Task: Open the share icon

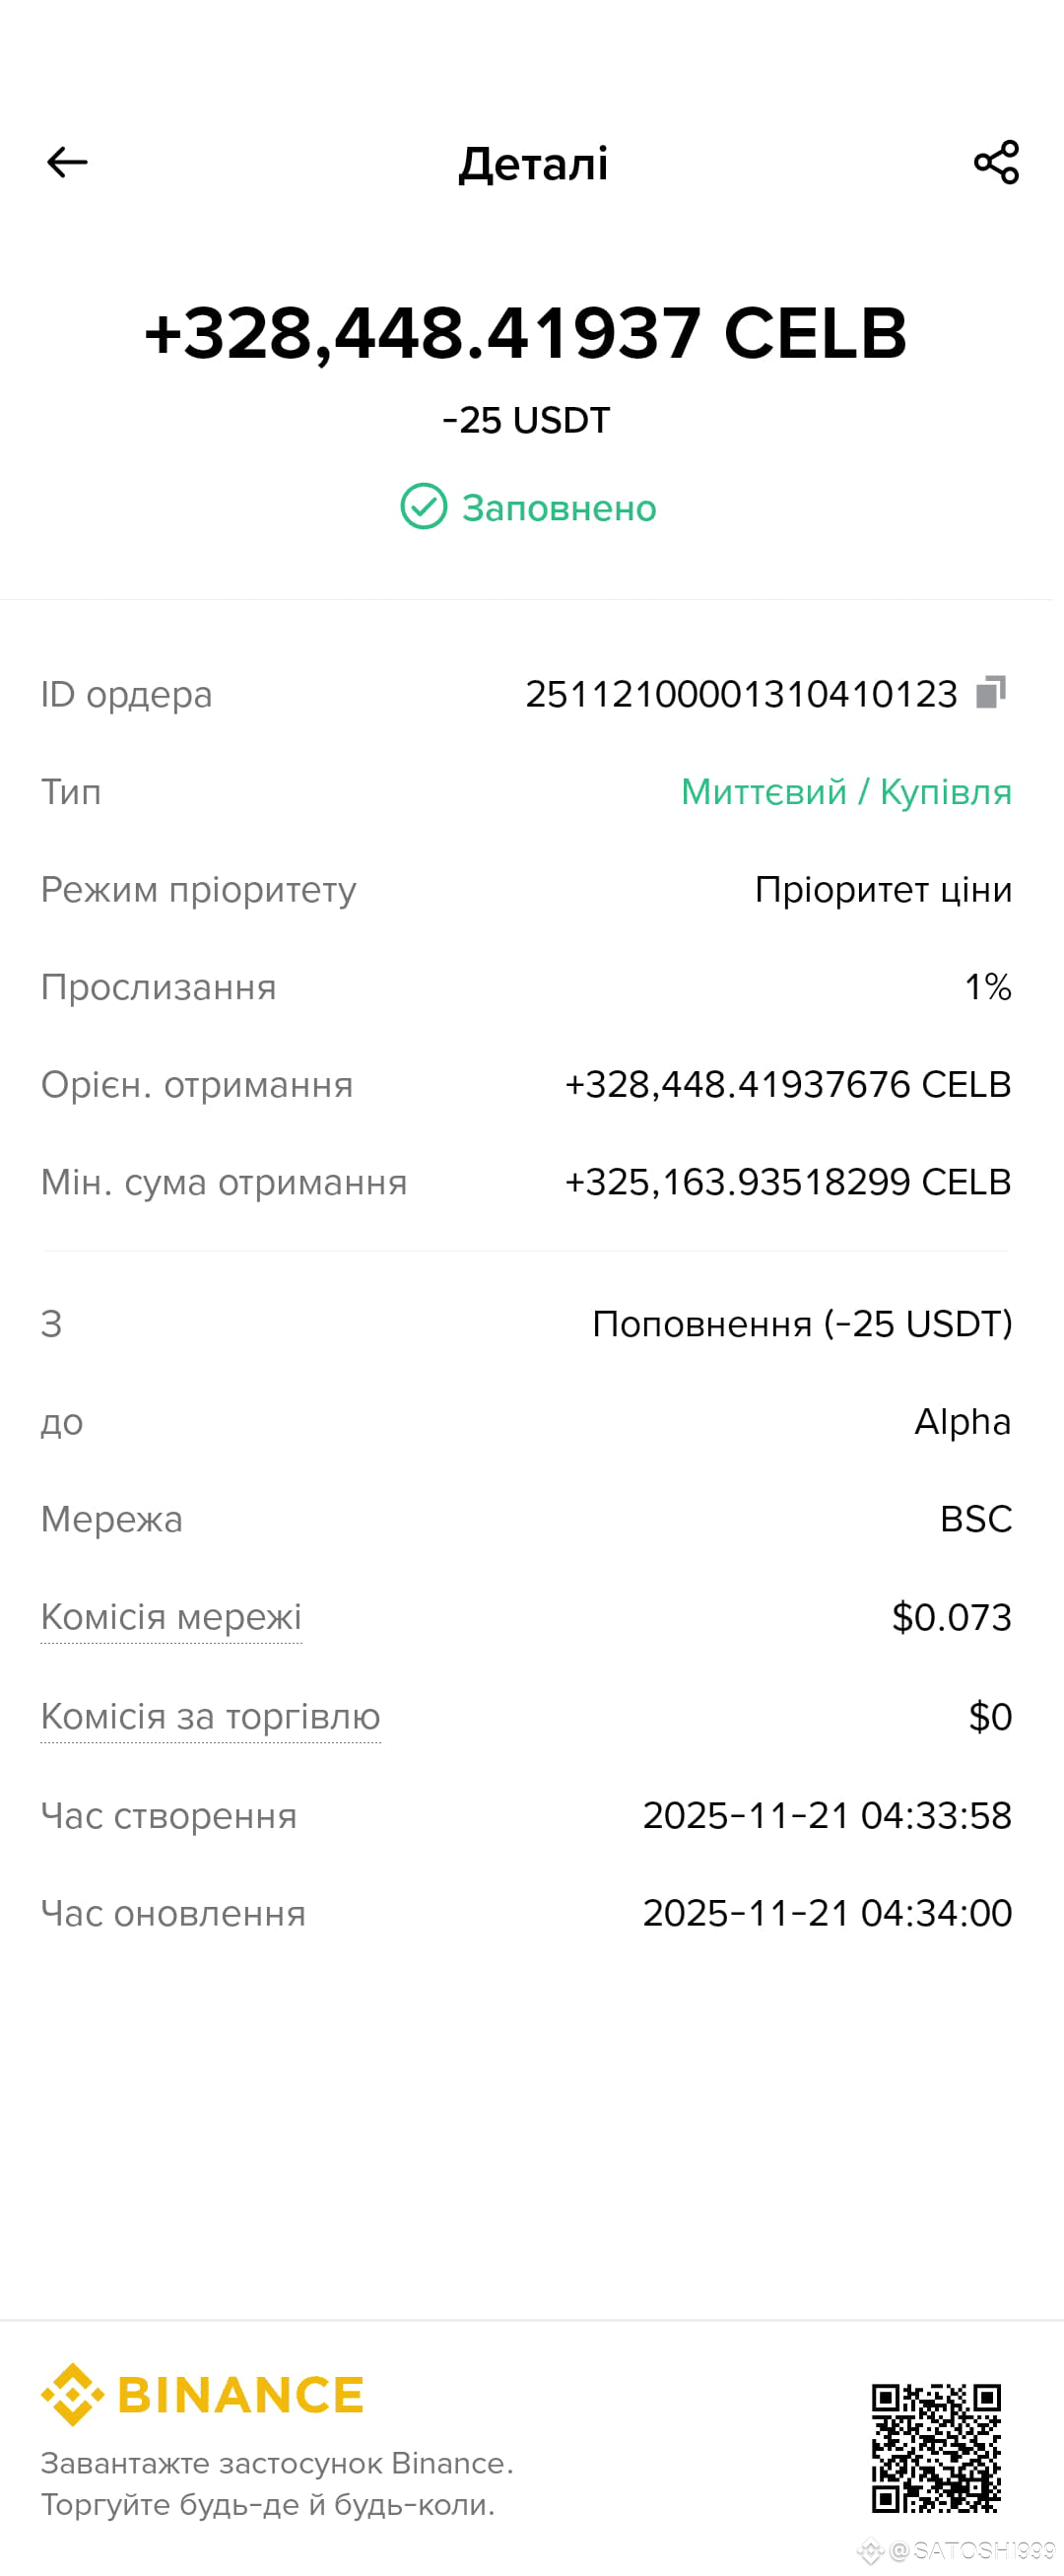Action: [996, 162]
